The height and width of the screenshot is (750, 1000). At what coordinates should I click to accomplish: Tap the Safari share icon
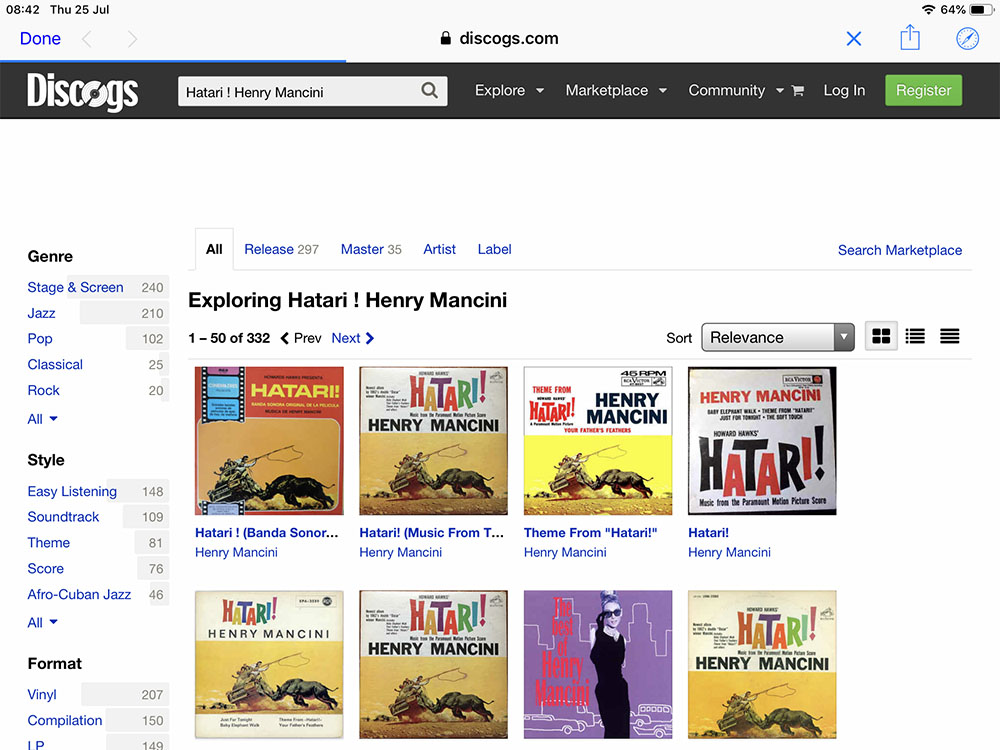(909, 38)
